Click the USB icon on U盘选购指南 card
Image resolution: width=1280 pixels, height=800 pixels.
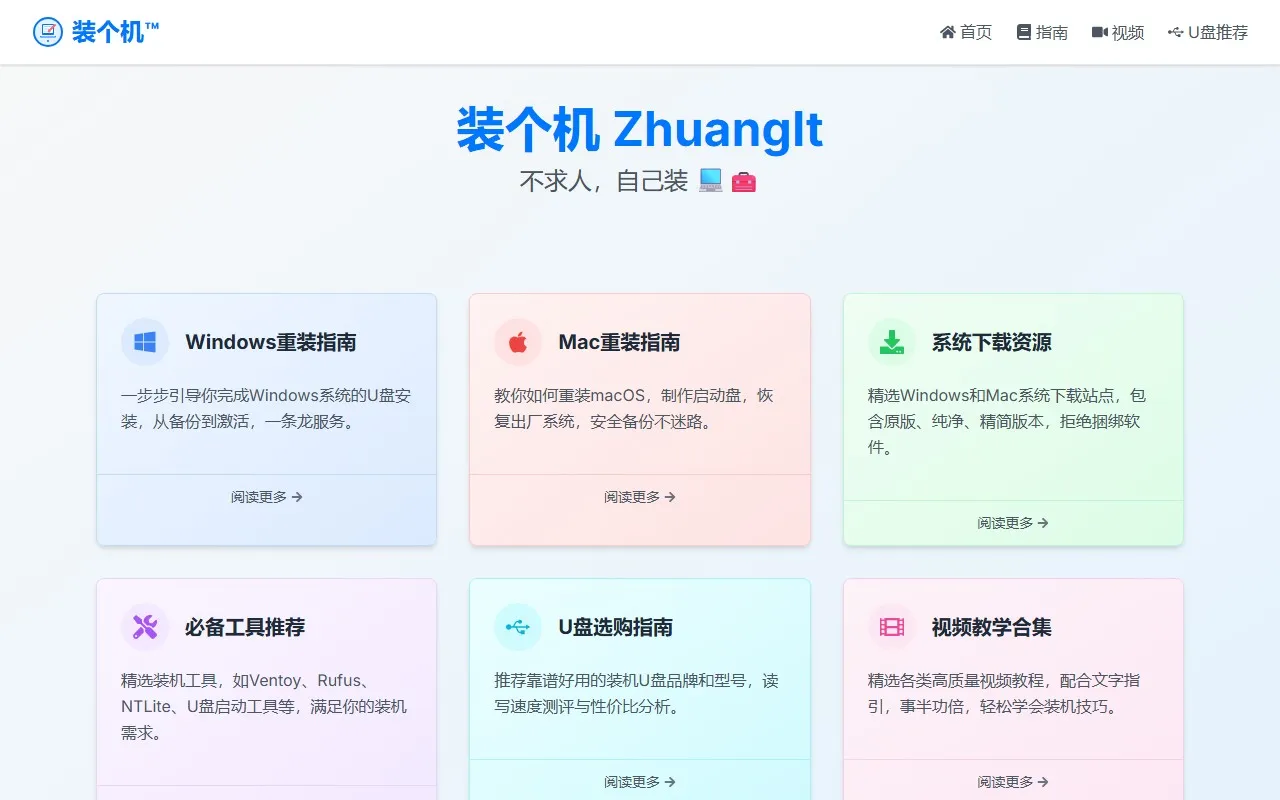point(517,627)
